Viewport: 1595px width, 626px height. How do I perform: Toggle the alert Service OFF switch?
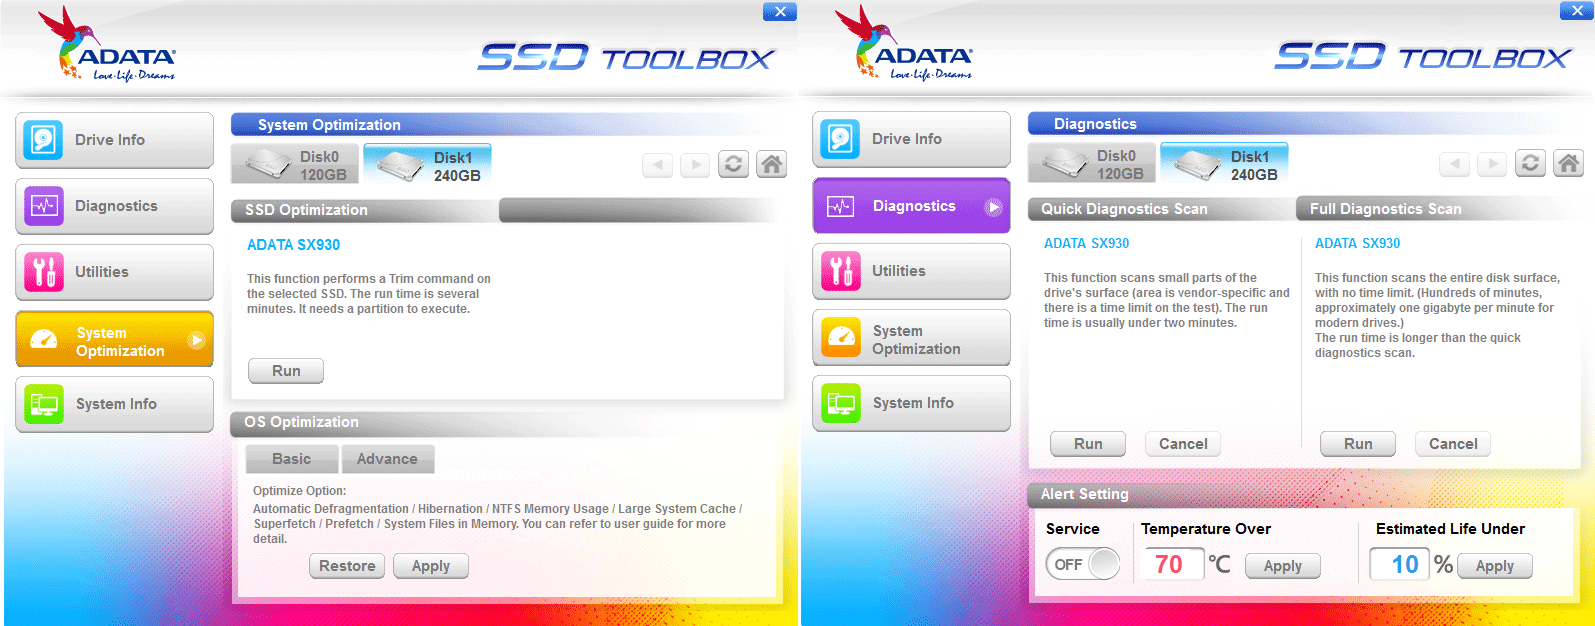coord(1083,564)
